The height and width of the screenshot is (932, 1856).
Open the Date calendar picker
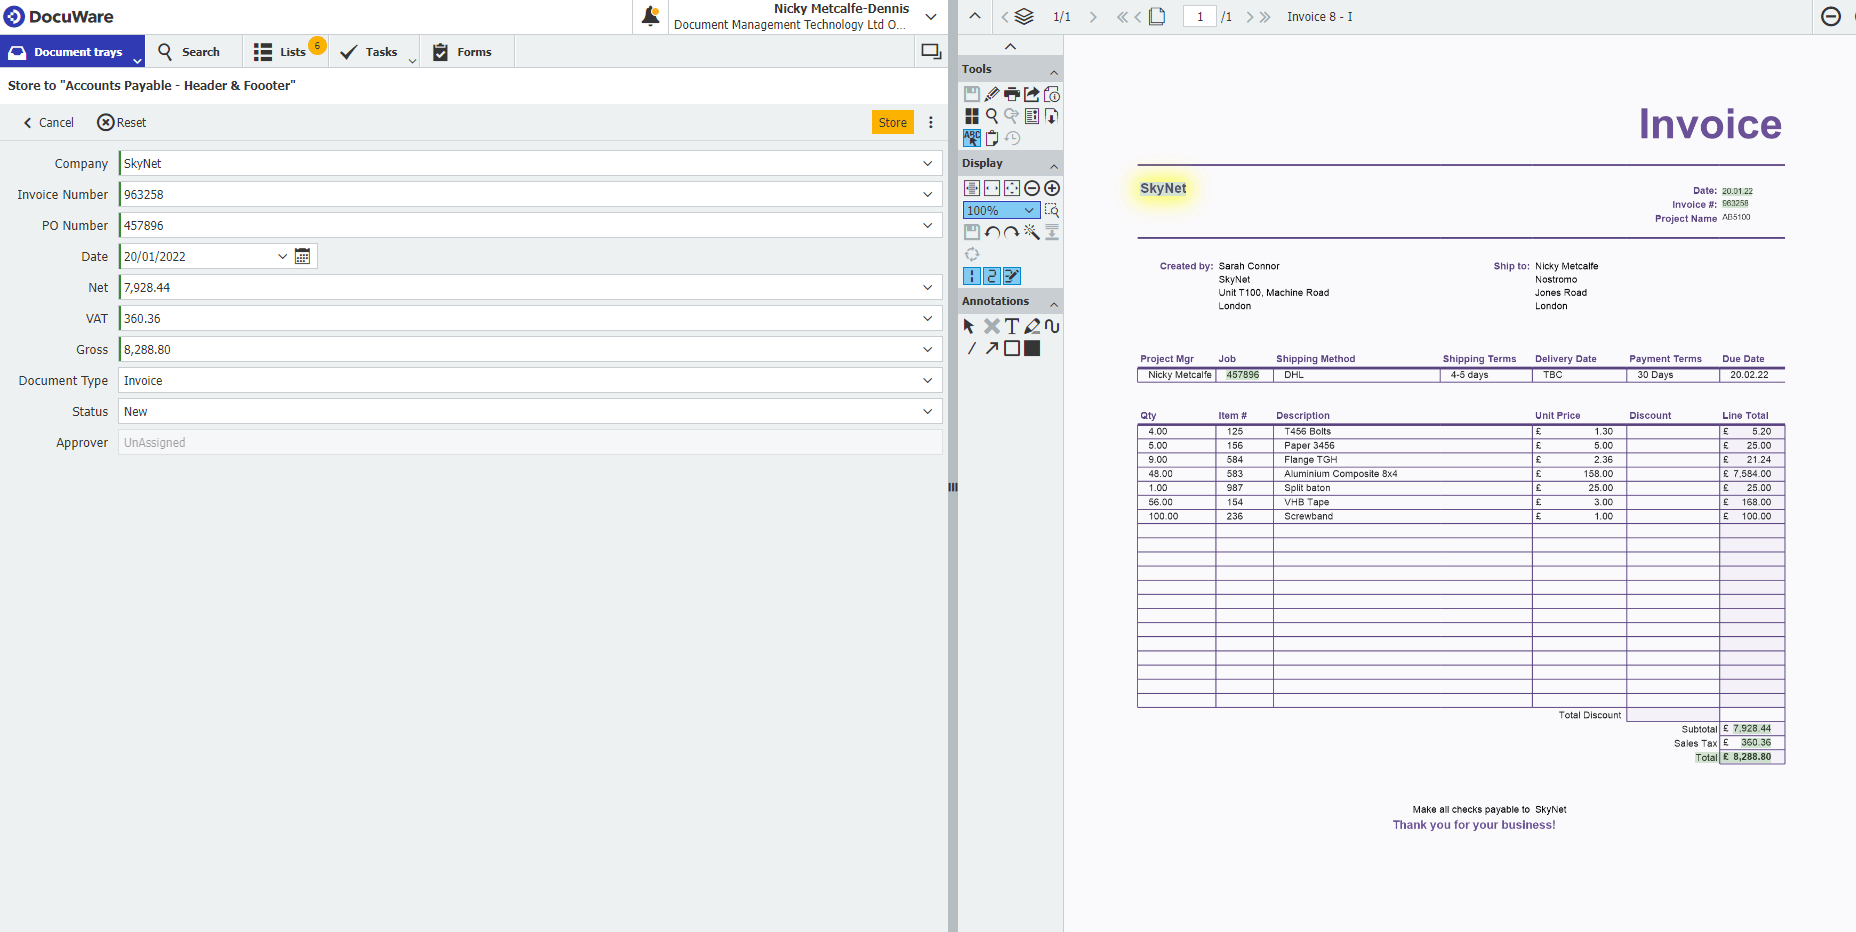[303, 256]
